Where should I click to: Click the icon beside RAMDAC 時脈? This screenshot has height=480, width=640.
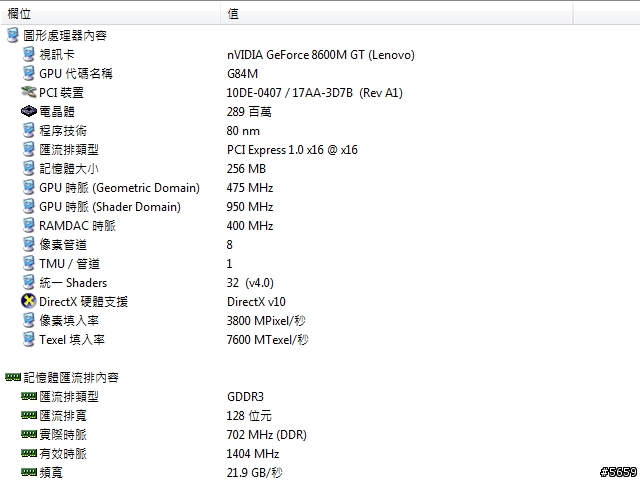point(29,225)
